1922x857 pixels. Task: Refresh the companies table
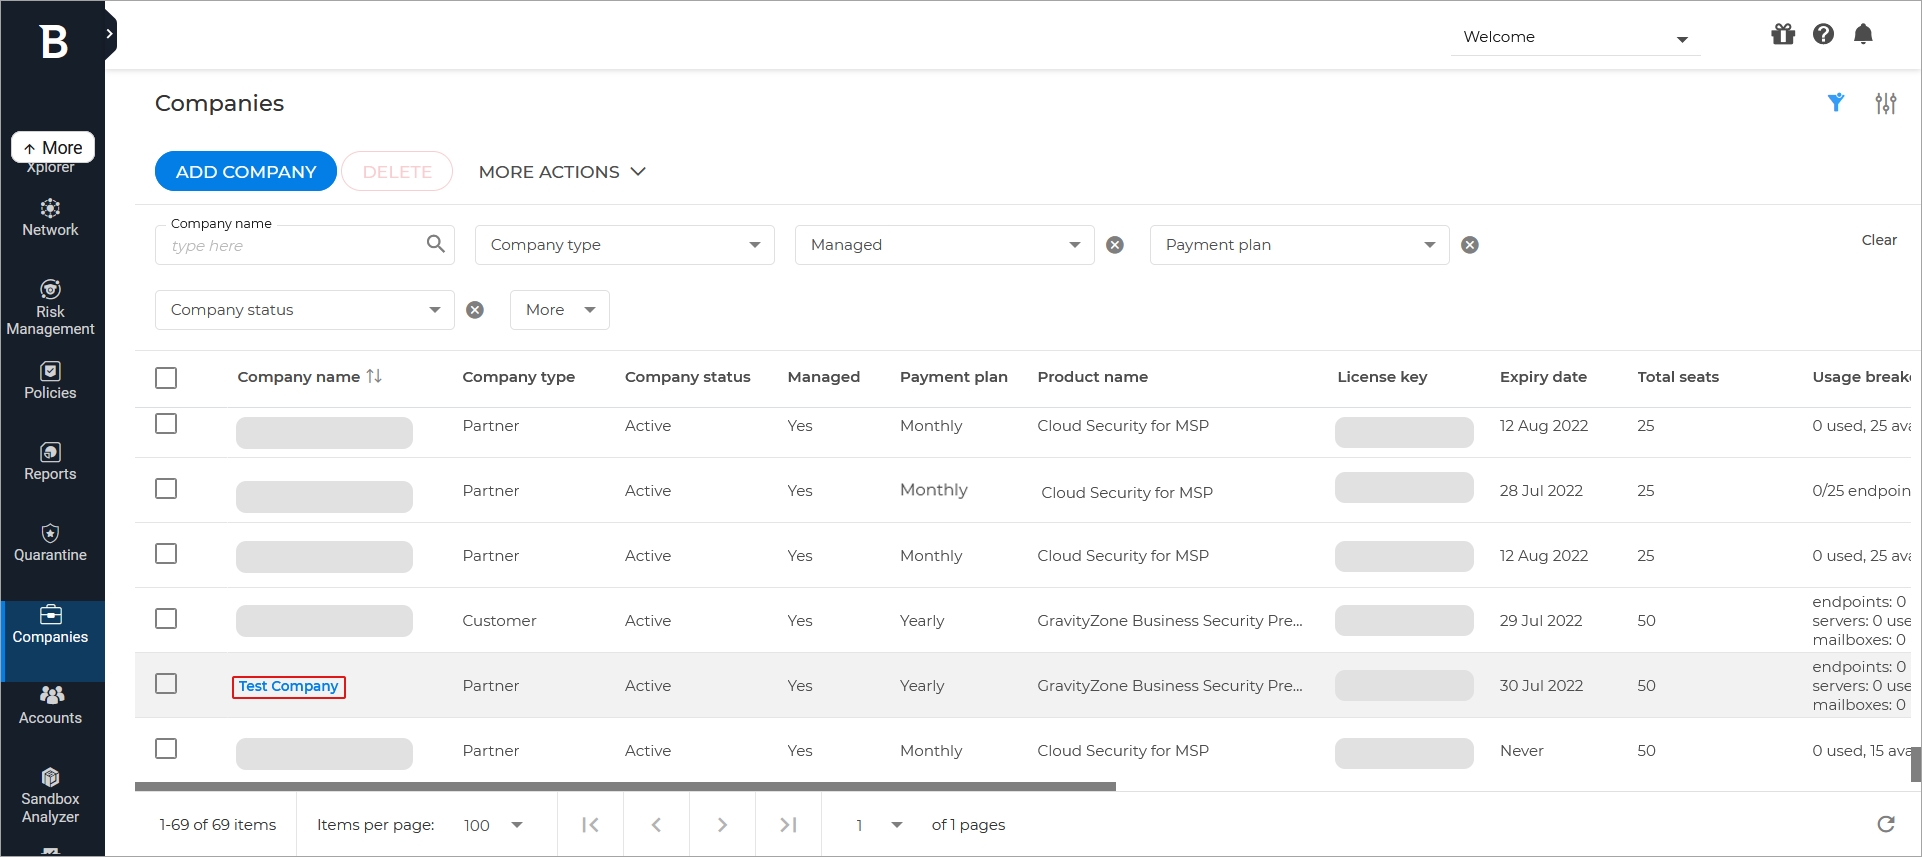click(1885, 824)
